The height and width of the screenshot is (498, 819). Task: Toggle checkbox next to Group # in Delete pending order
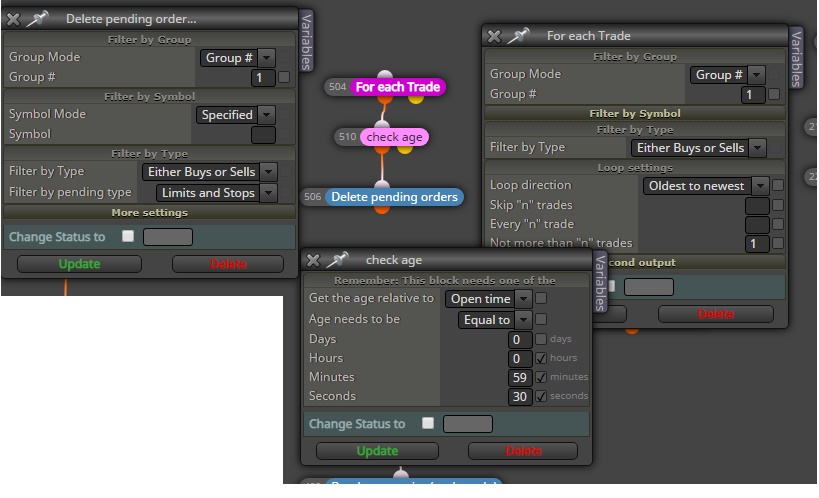[285, 77]
